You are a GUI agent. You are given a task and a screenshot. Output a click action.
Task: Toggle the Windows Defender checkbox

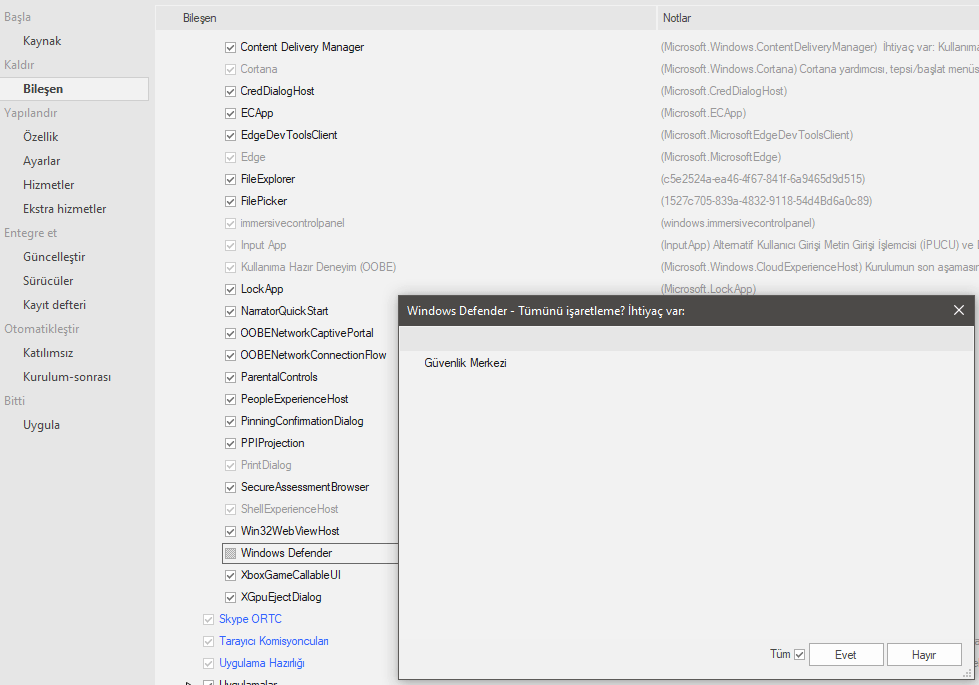[231, 553]
